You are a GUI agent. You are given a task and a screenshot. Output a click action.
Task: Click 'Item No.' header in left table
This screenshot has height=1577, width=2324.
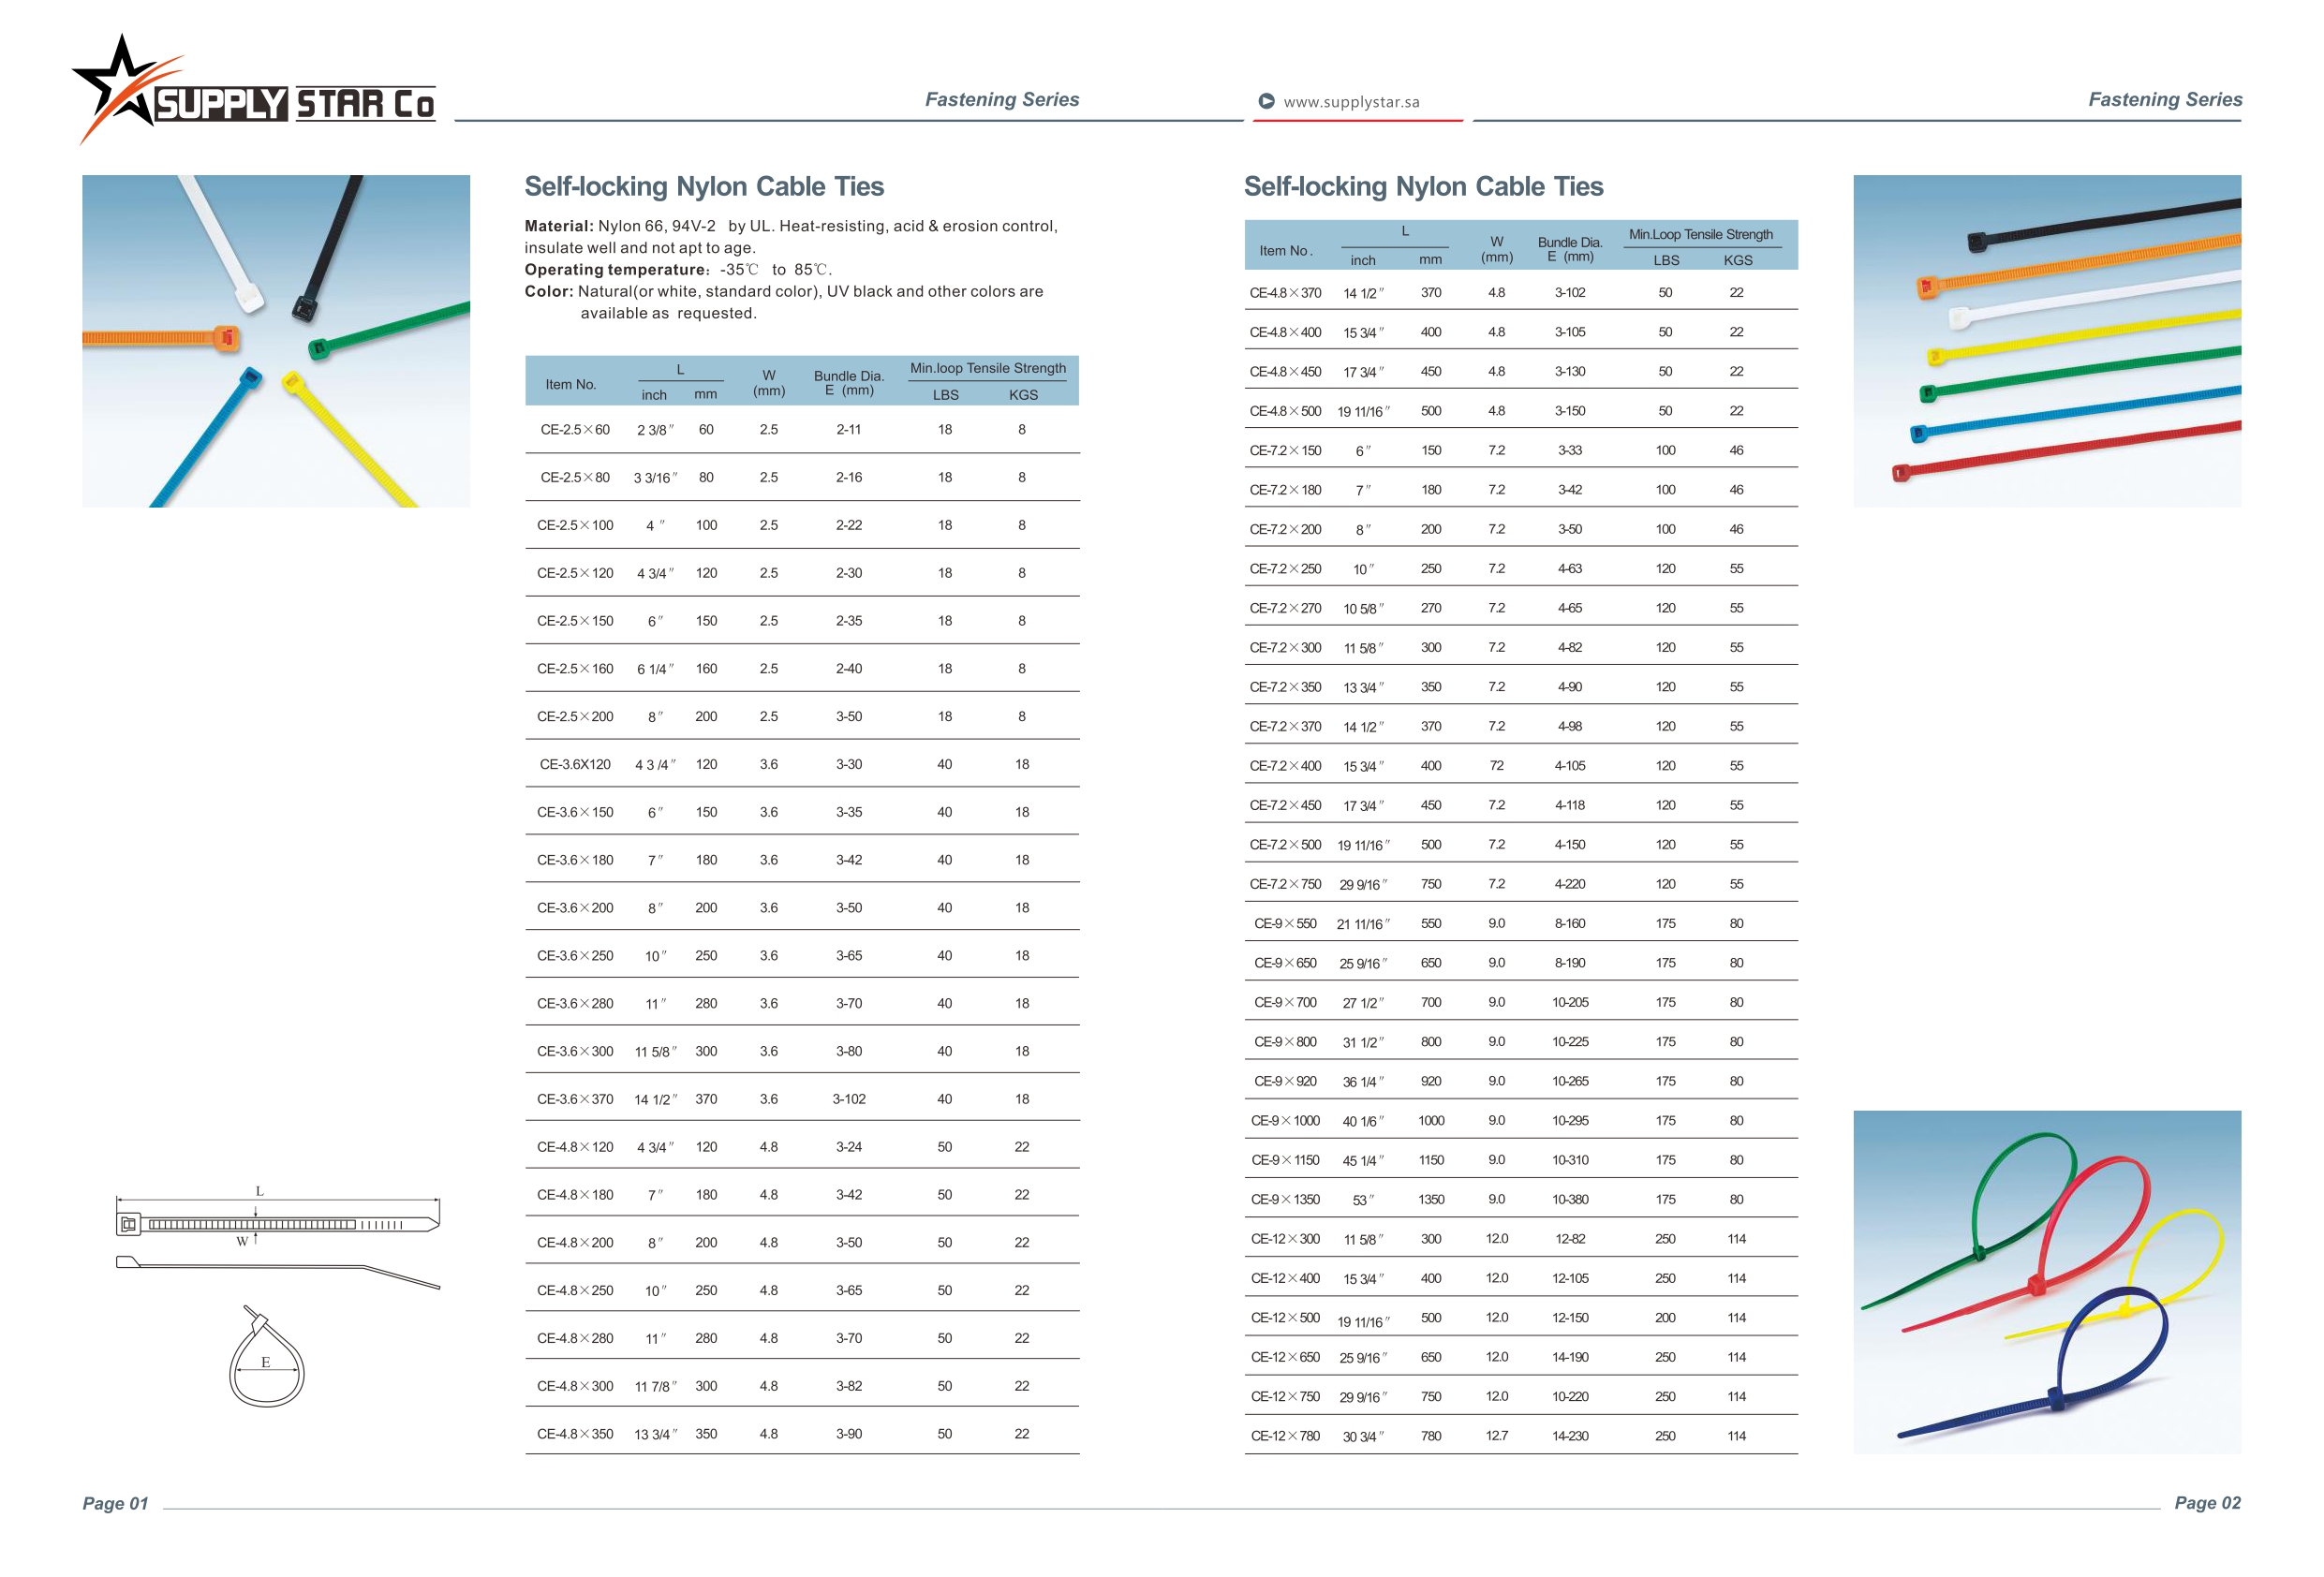(x=571, y=385)
